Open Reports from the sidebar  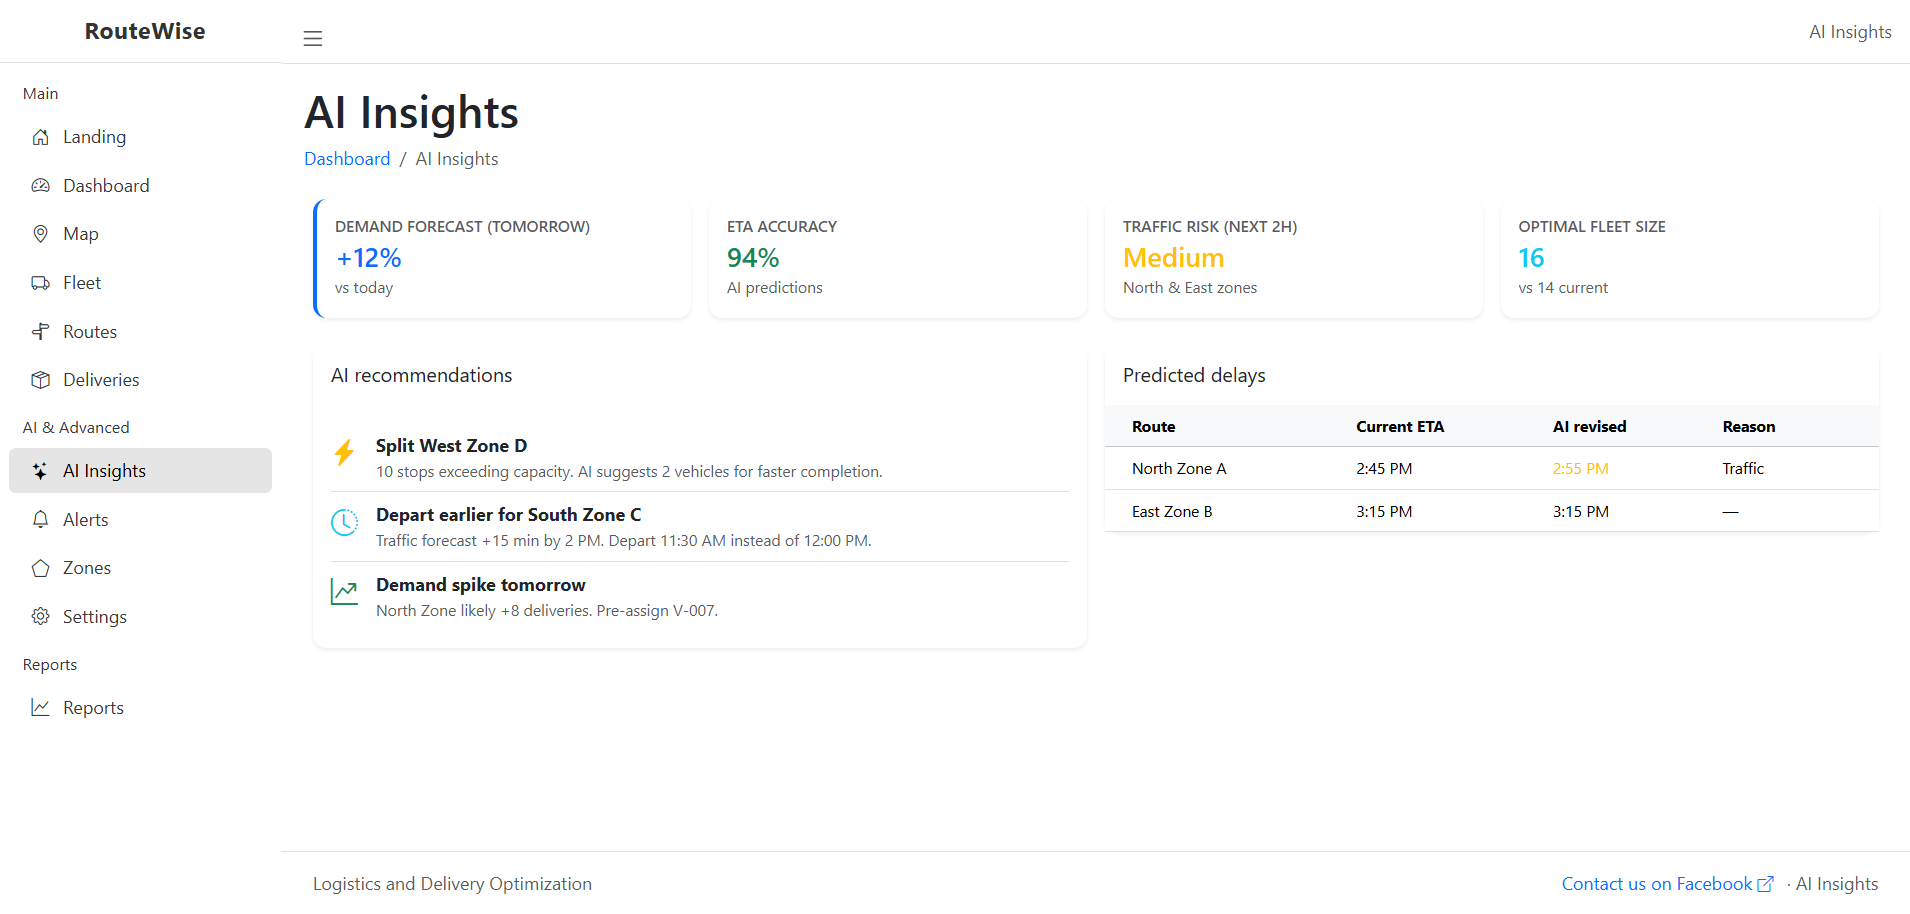click(93, 708)
